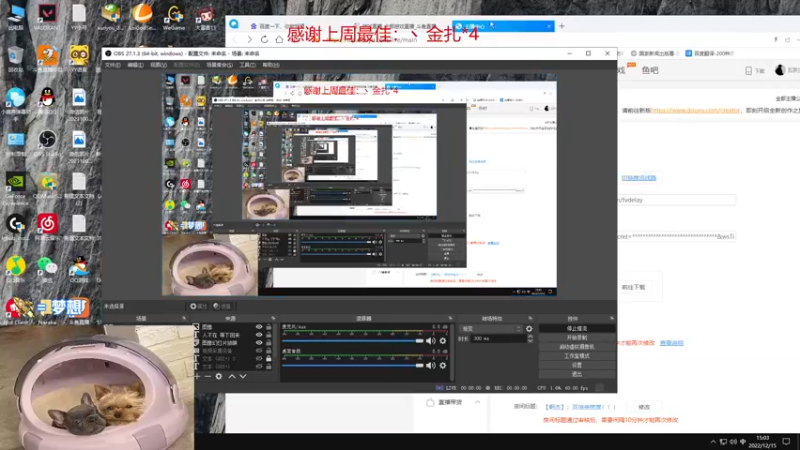Open OBS 设置 button in controls
This screenshot has width=800, height=450.
pyautogui.click(x=577, y=365)
